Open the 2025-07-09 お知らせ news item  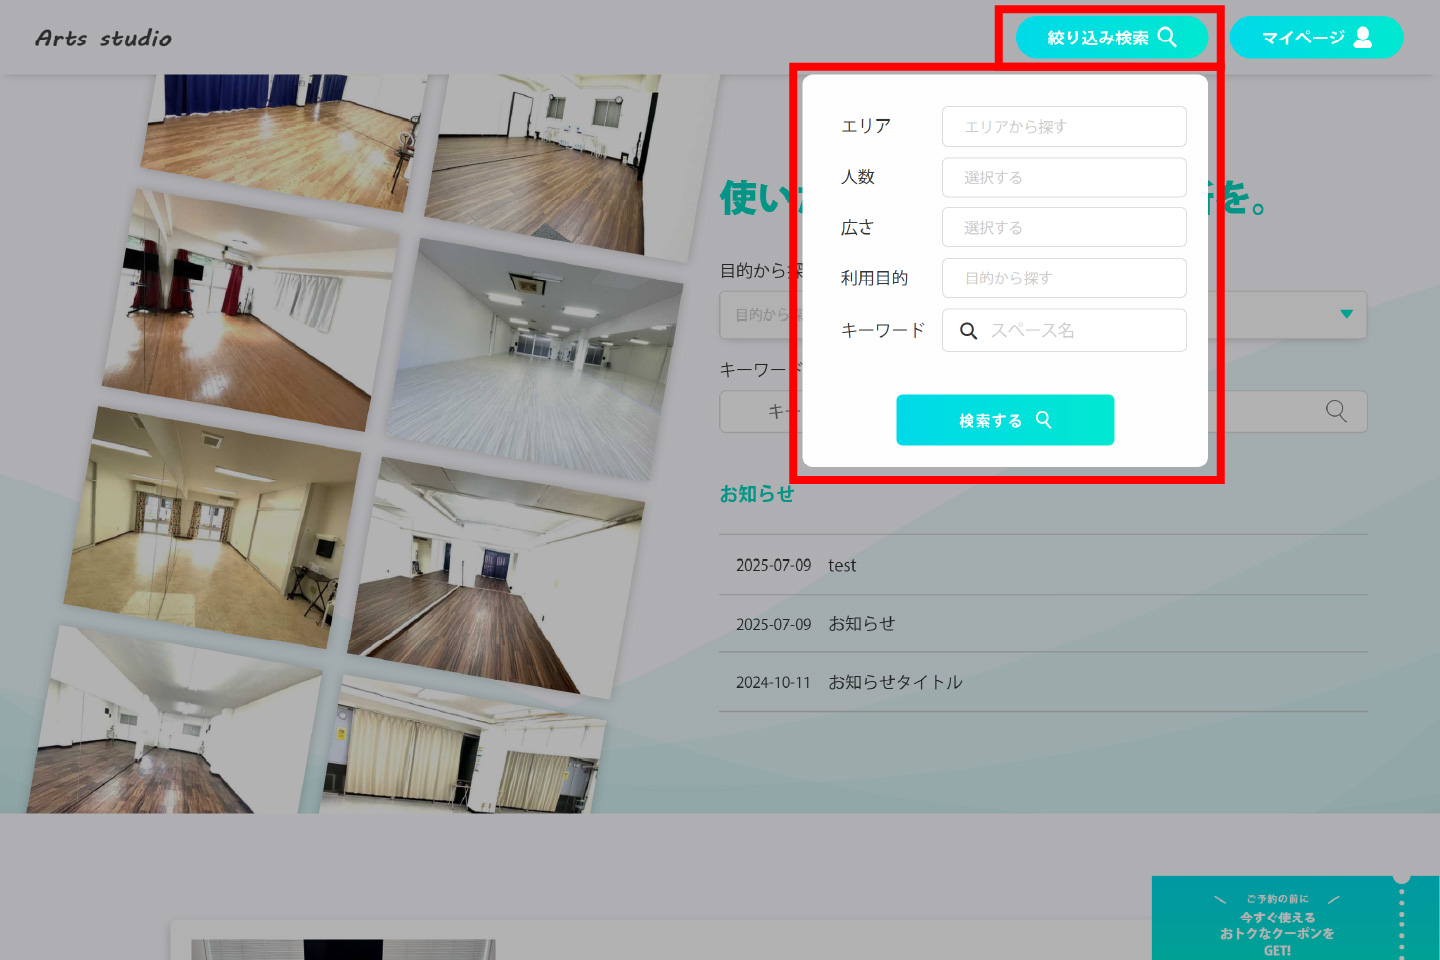[x=861, y=624]
